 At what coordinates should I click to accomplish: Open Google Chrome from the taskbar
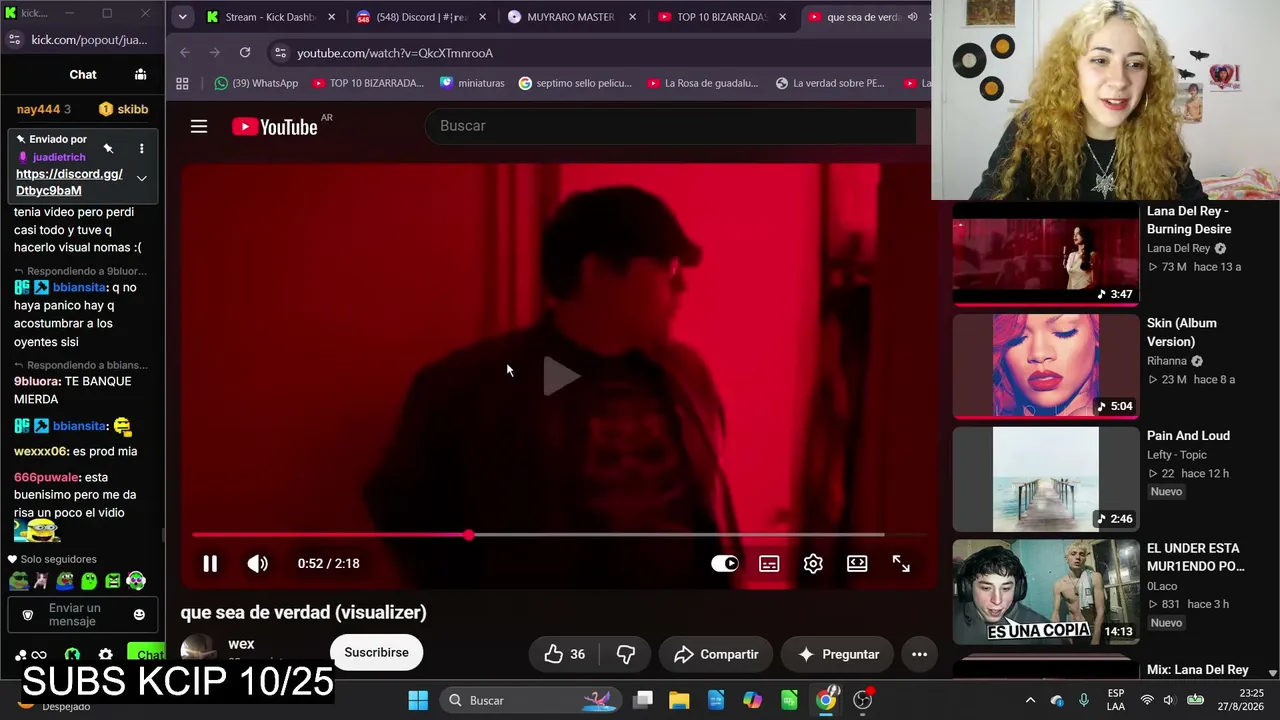point(826,700)
